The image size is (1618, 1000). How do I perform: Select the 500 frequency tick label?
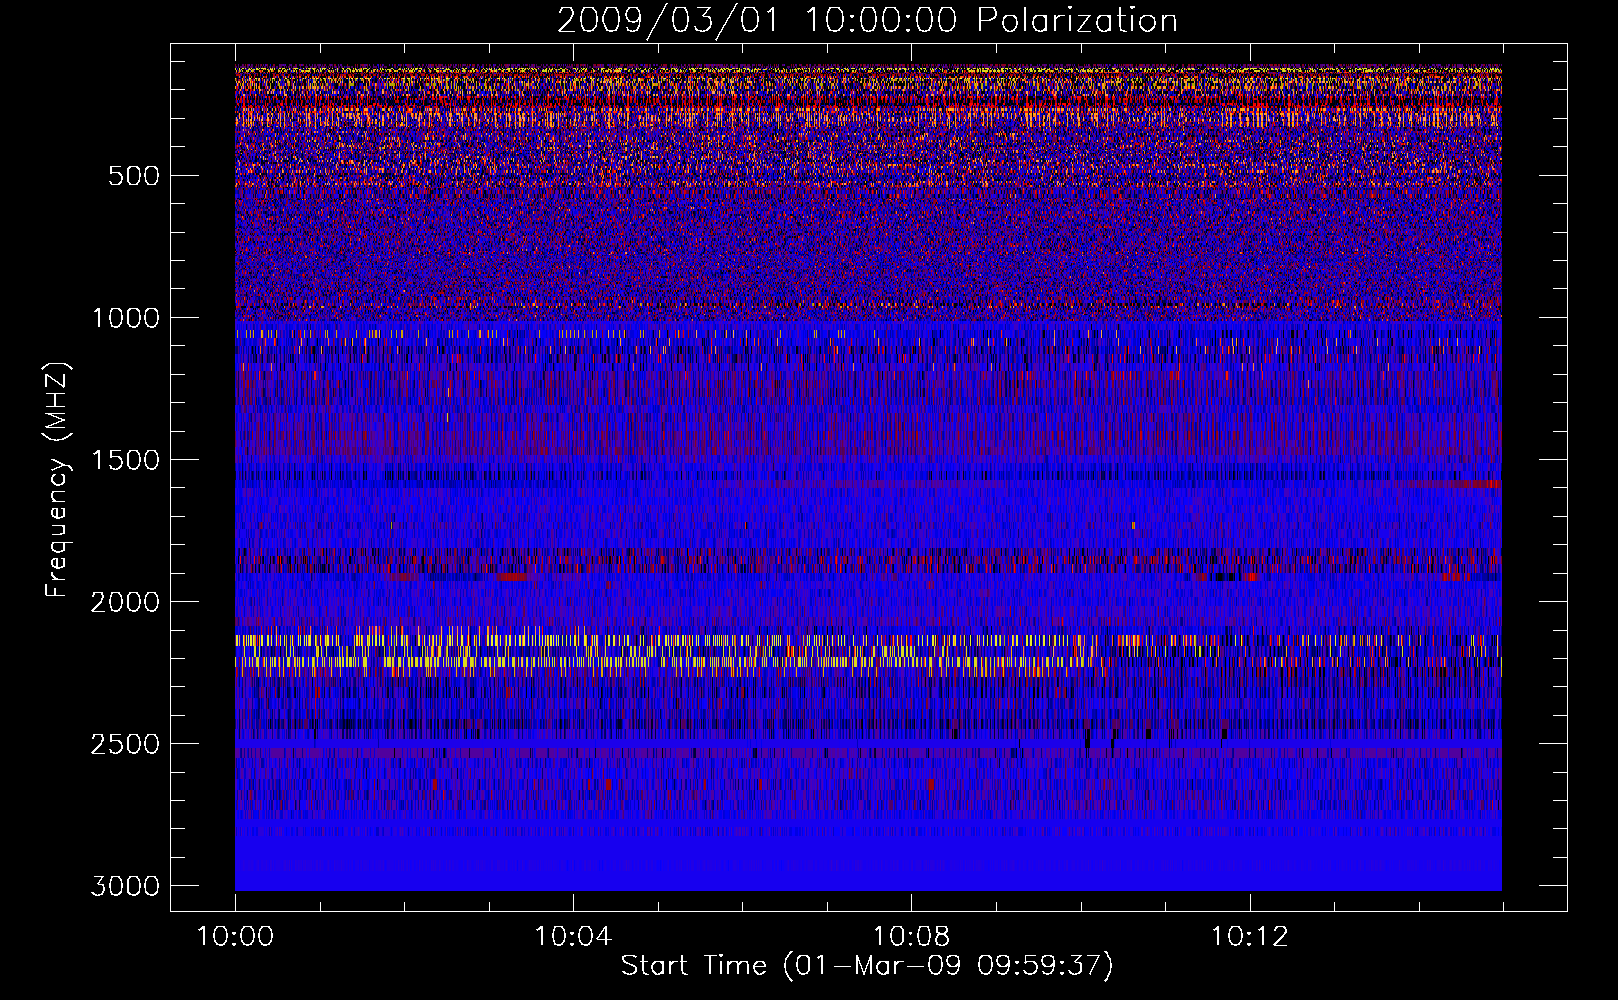(133, 176)
